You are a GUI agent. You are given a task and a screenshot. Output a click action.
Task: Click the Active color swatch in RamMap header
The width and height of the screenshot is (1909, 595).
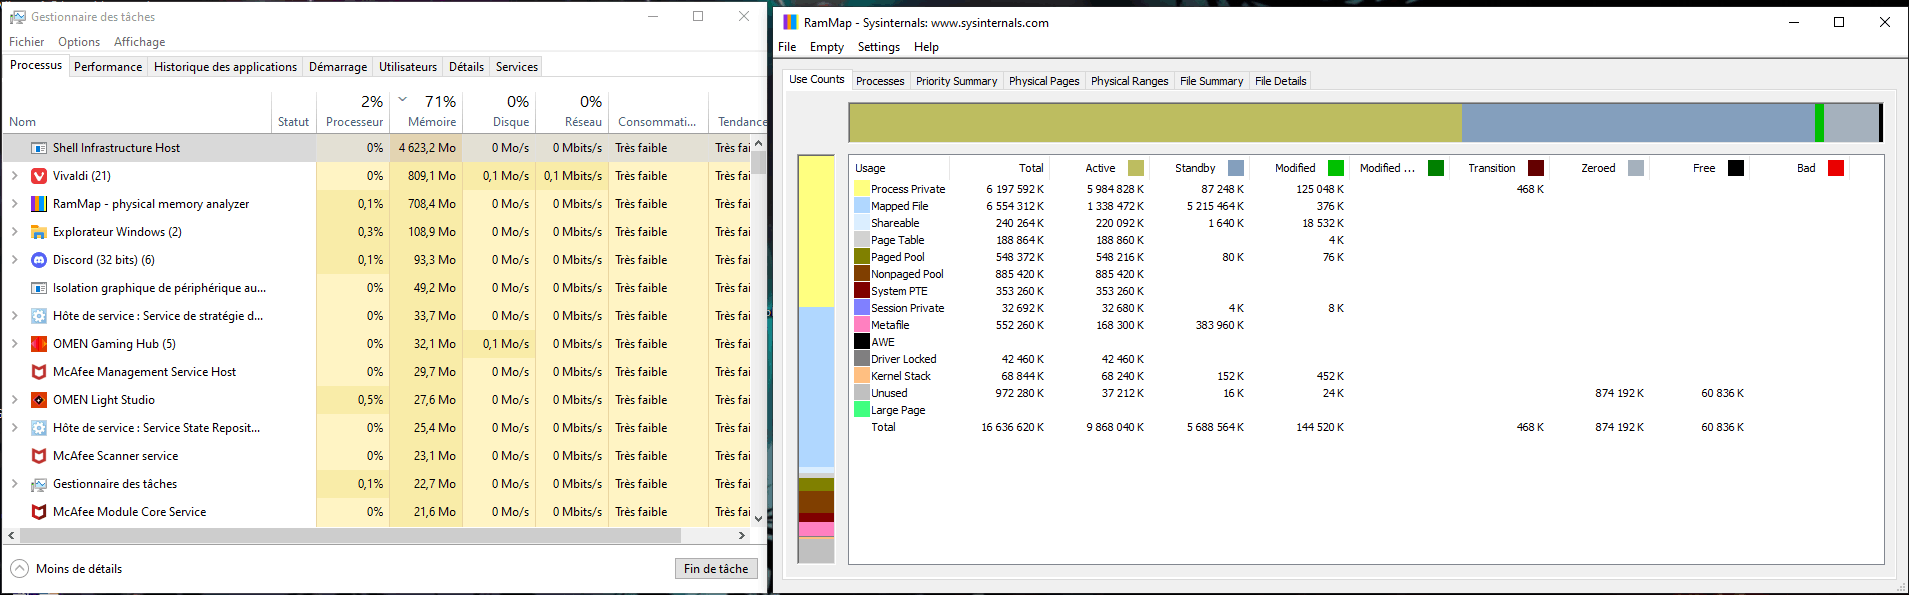pos(1136,168)
